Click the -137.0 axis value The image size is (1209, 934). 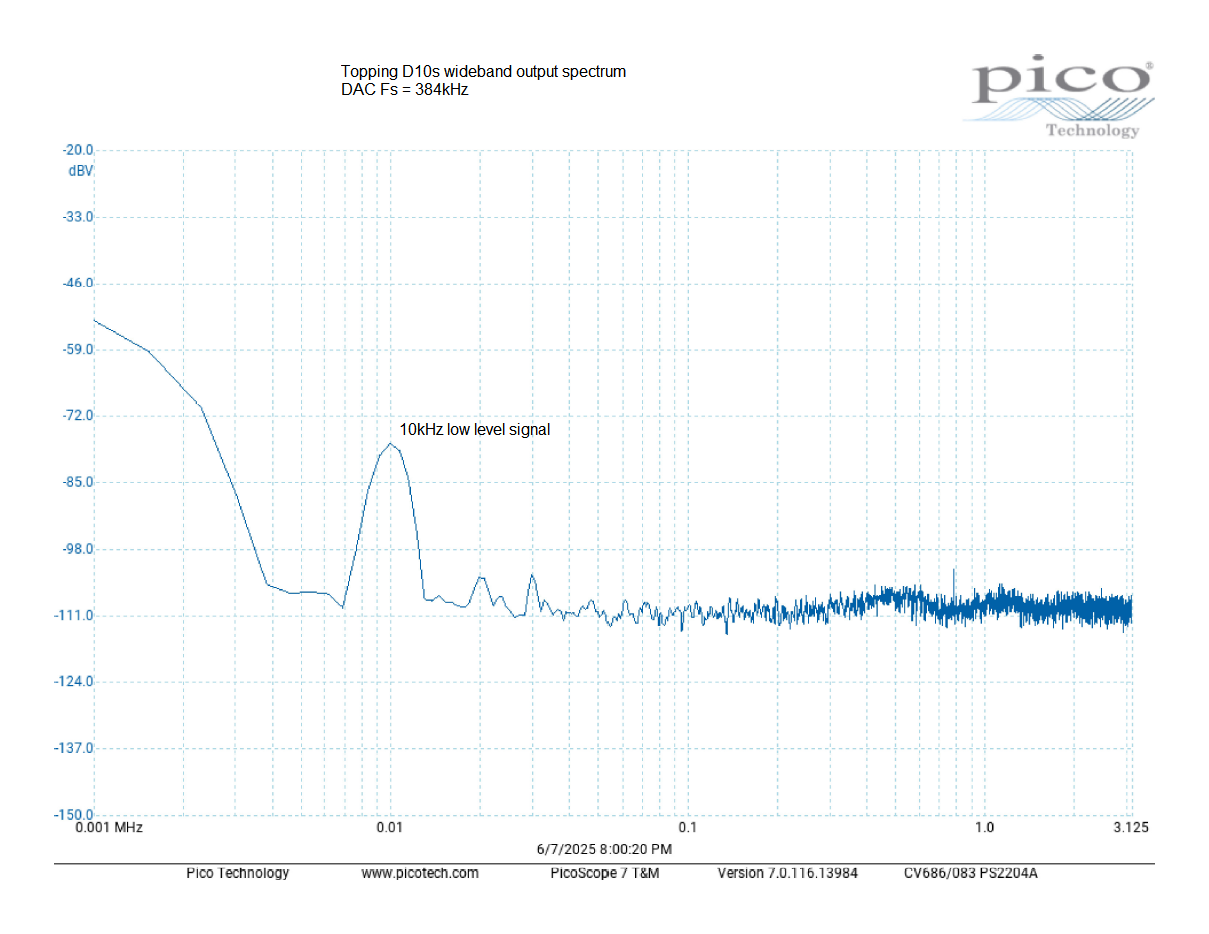(75, 747)
